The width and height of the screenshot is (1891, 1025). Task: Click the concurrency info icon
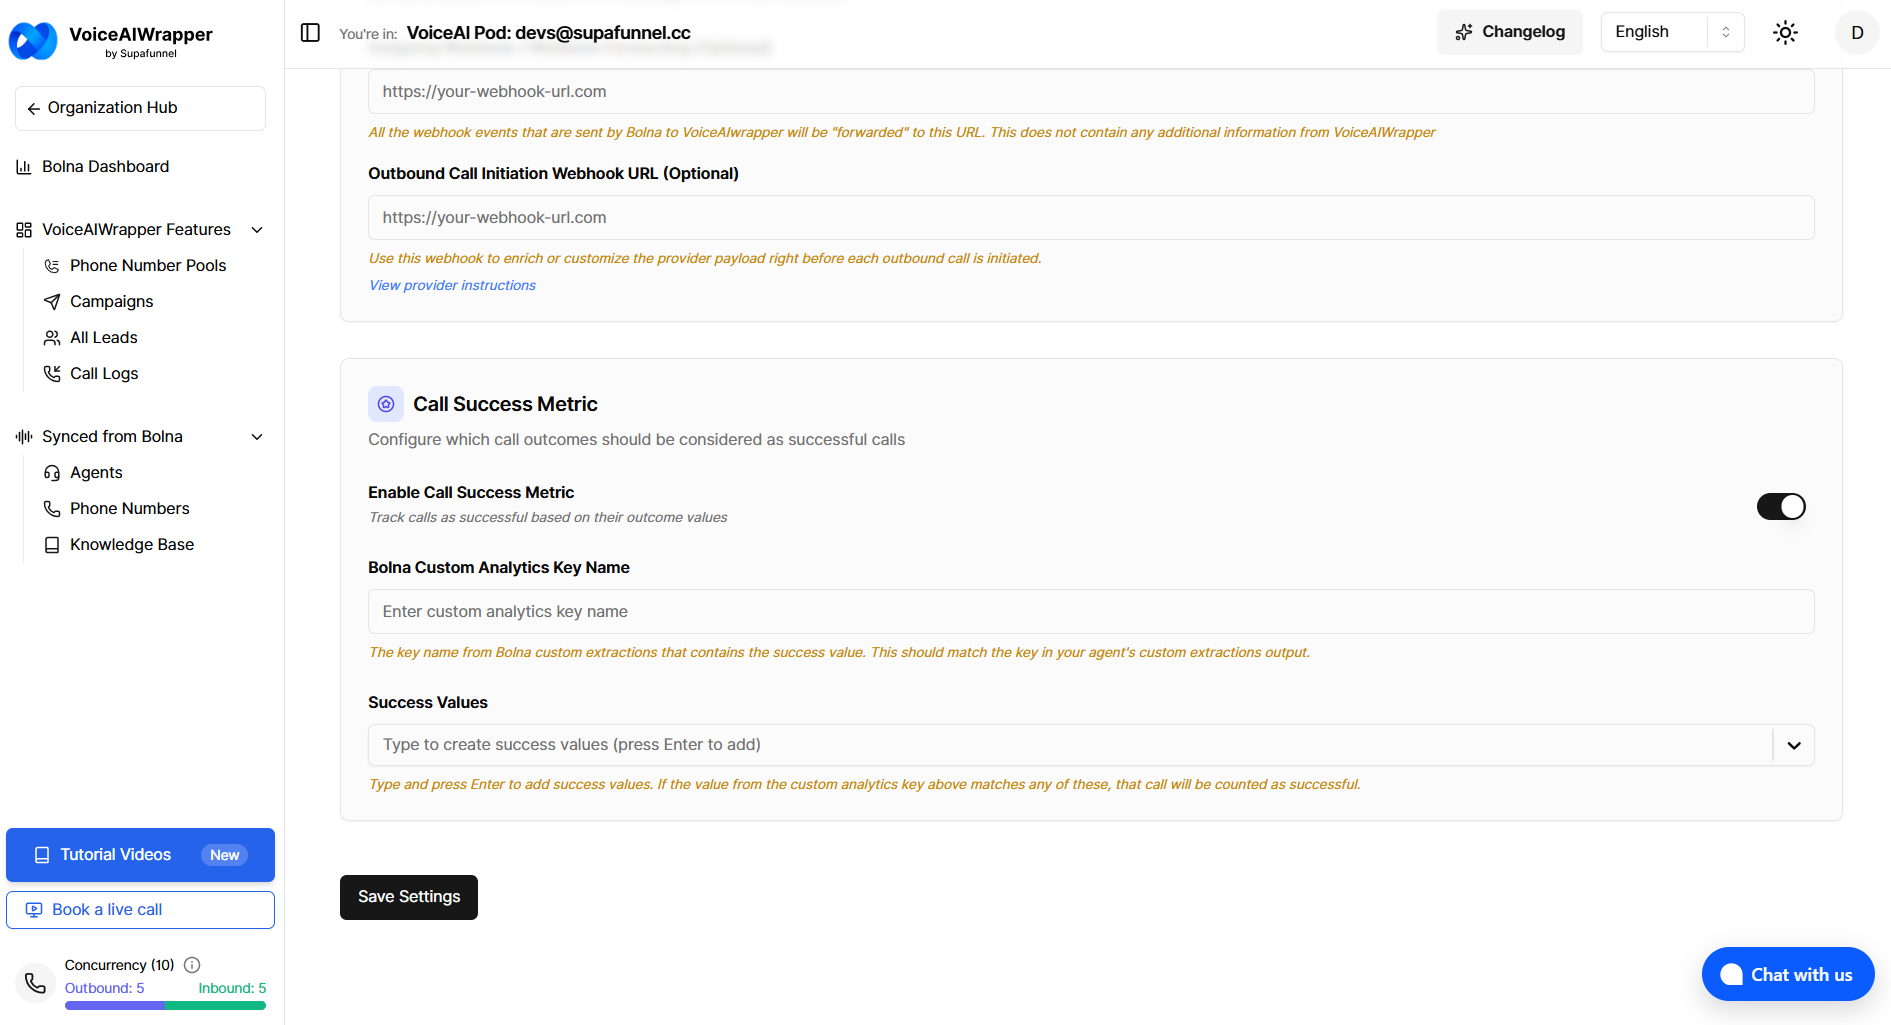(193, 965)
